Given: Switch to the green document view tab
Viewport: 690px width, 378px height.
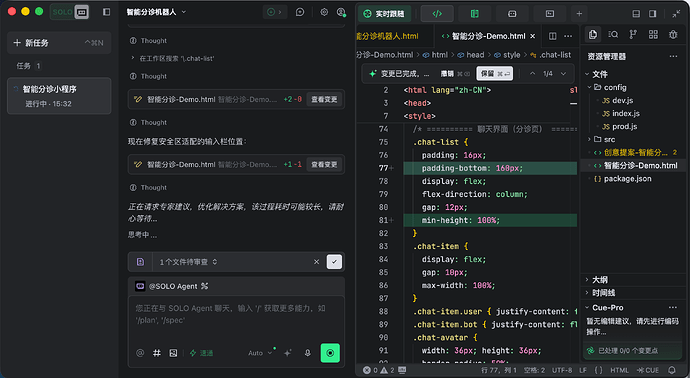Looking at the screenshot, I should click(474, 14).
